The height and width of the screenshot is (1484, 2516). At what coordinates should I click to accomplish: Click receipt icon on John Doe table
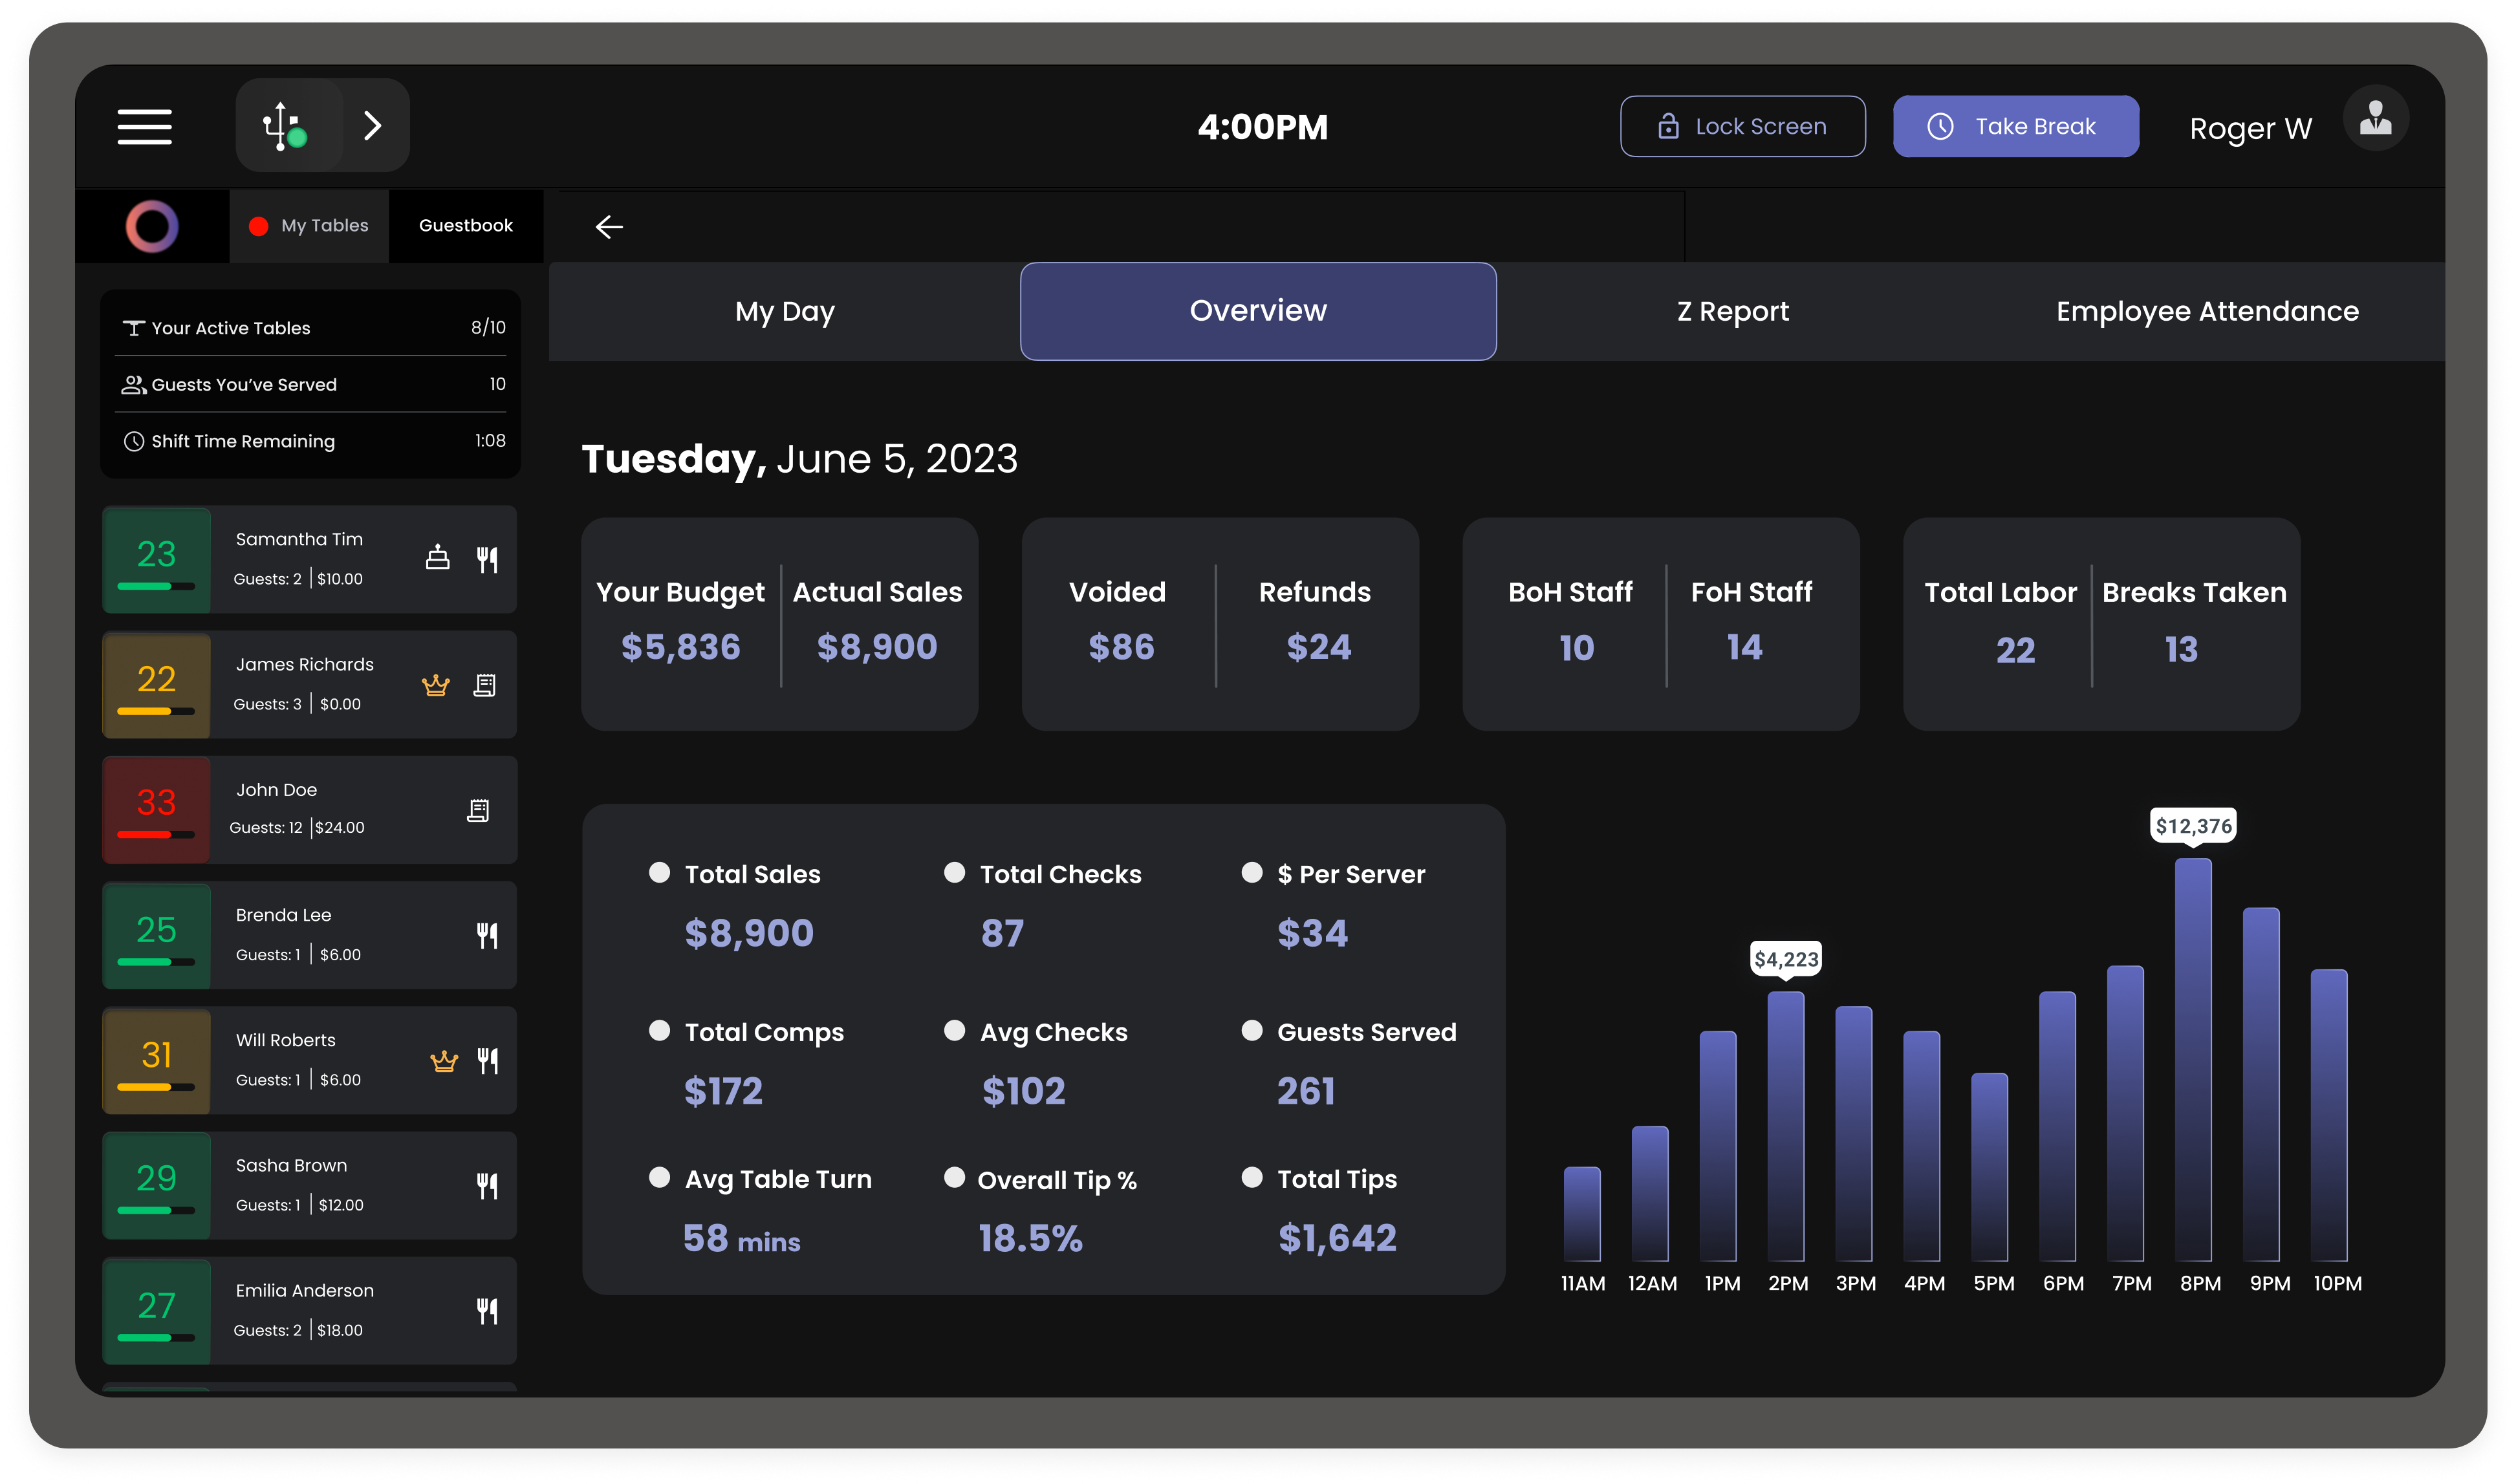[x=478, y=810]
